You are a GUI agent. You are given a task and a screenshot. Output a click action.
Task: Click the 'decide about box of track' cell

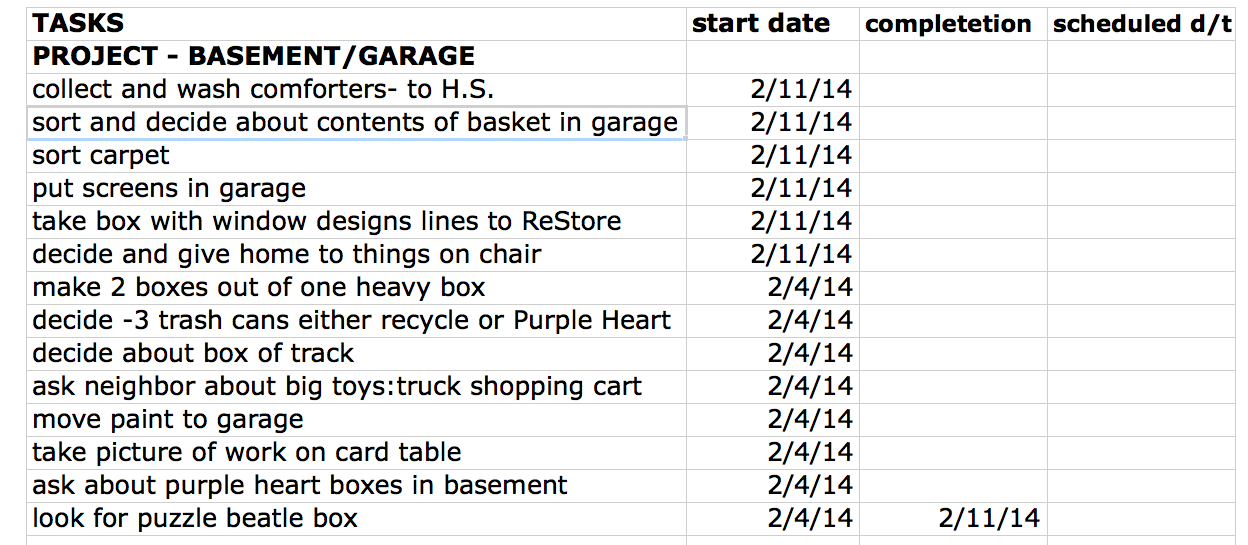(x=357, y=354)
